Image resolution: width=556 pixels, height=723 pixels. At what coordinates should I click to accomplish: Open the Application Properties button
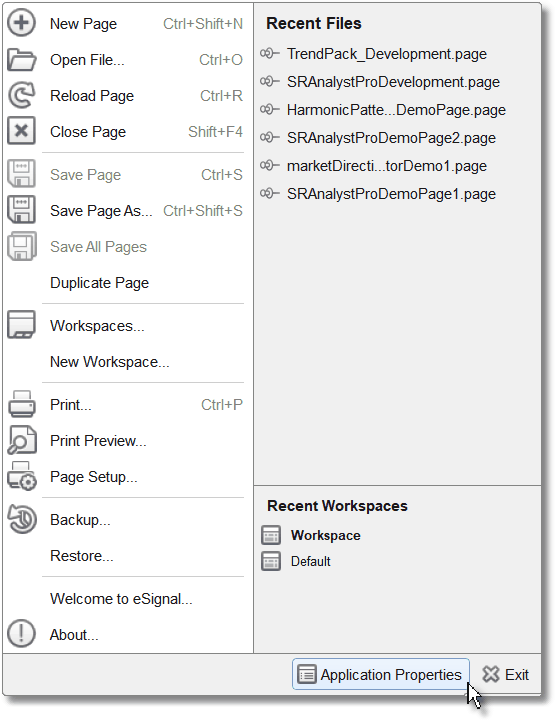point(381,675)
